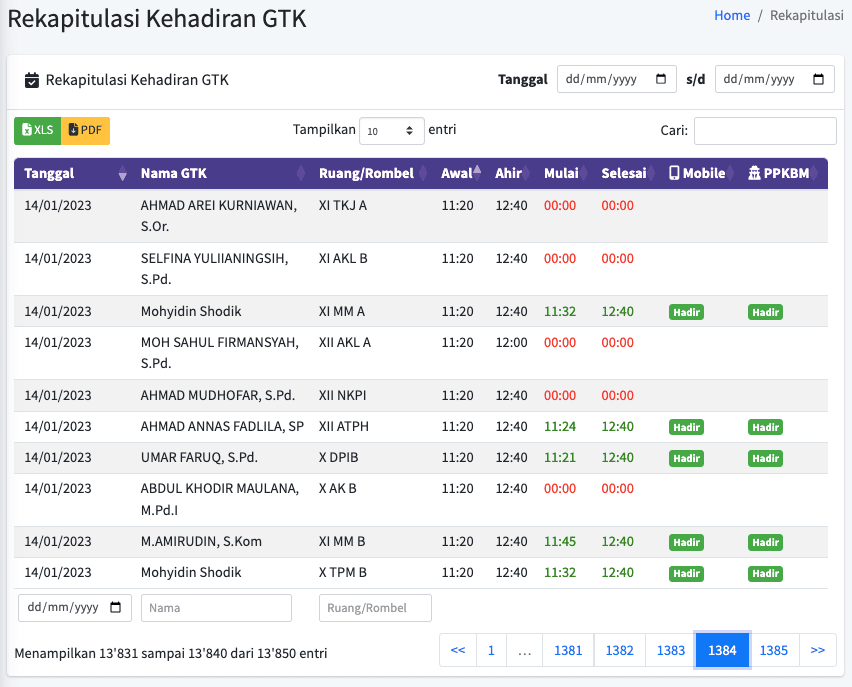This screenshot has width=852, height=687.
Task: Go to next page with >> button
Action: coord(817,650)
